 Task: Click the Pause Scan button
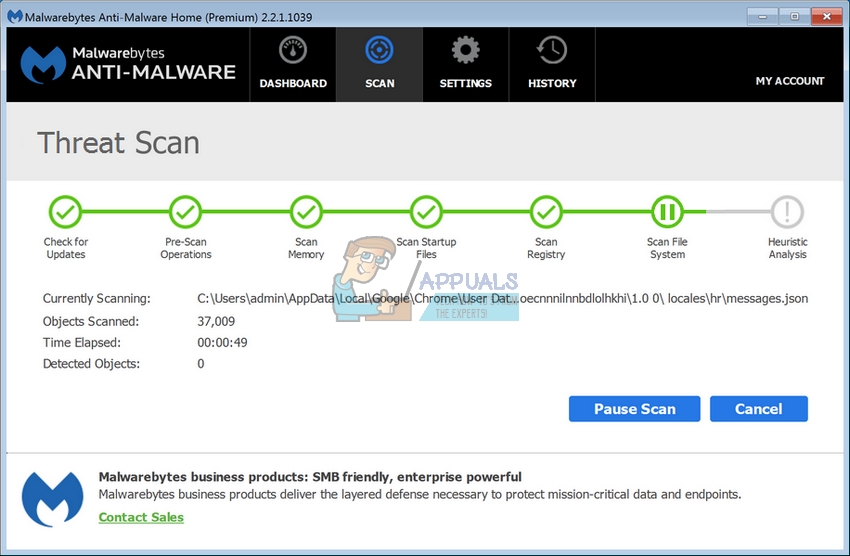tap(634, 409)
